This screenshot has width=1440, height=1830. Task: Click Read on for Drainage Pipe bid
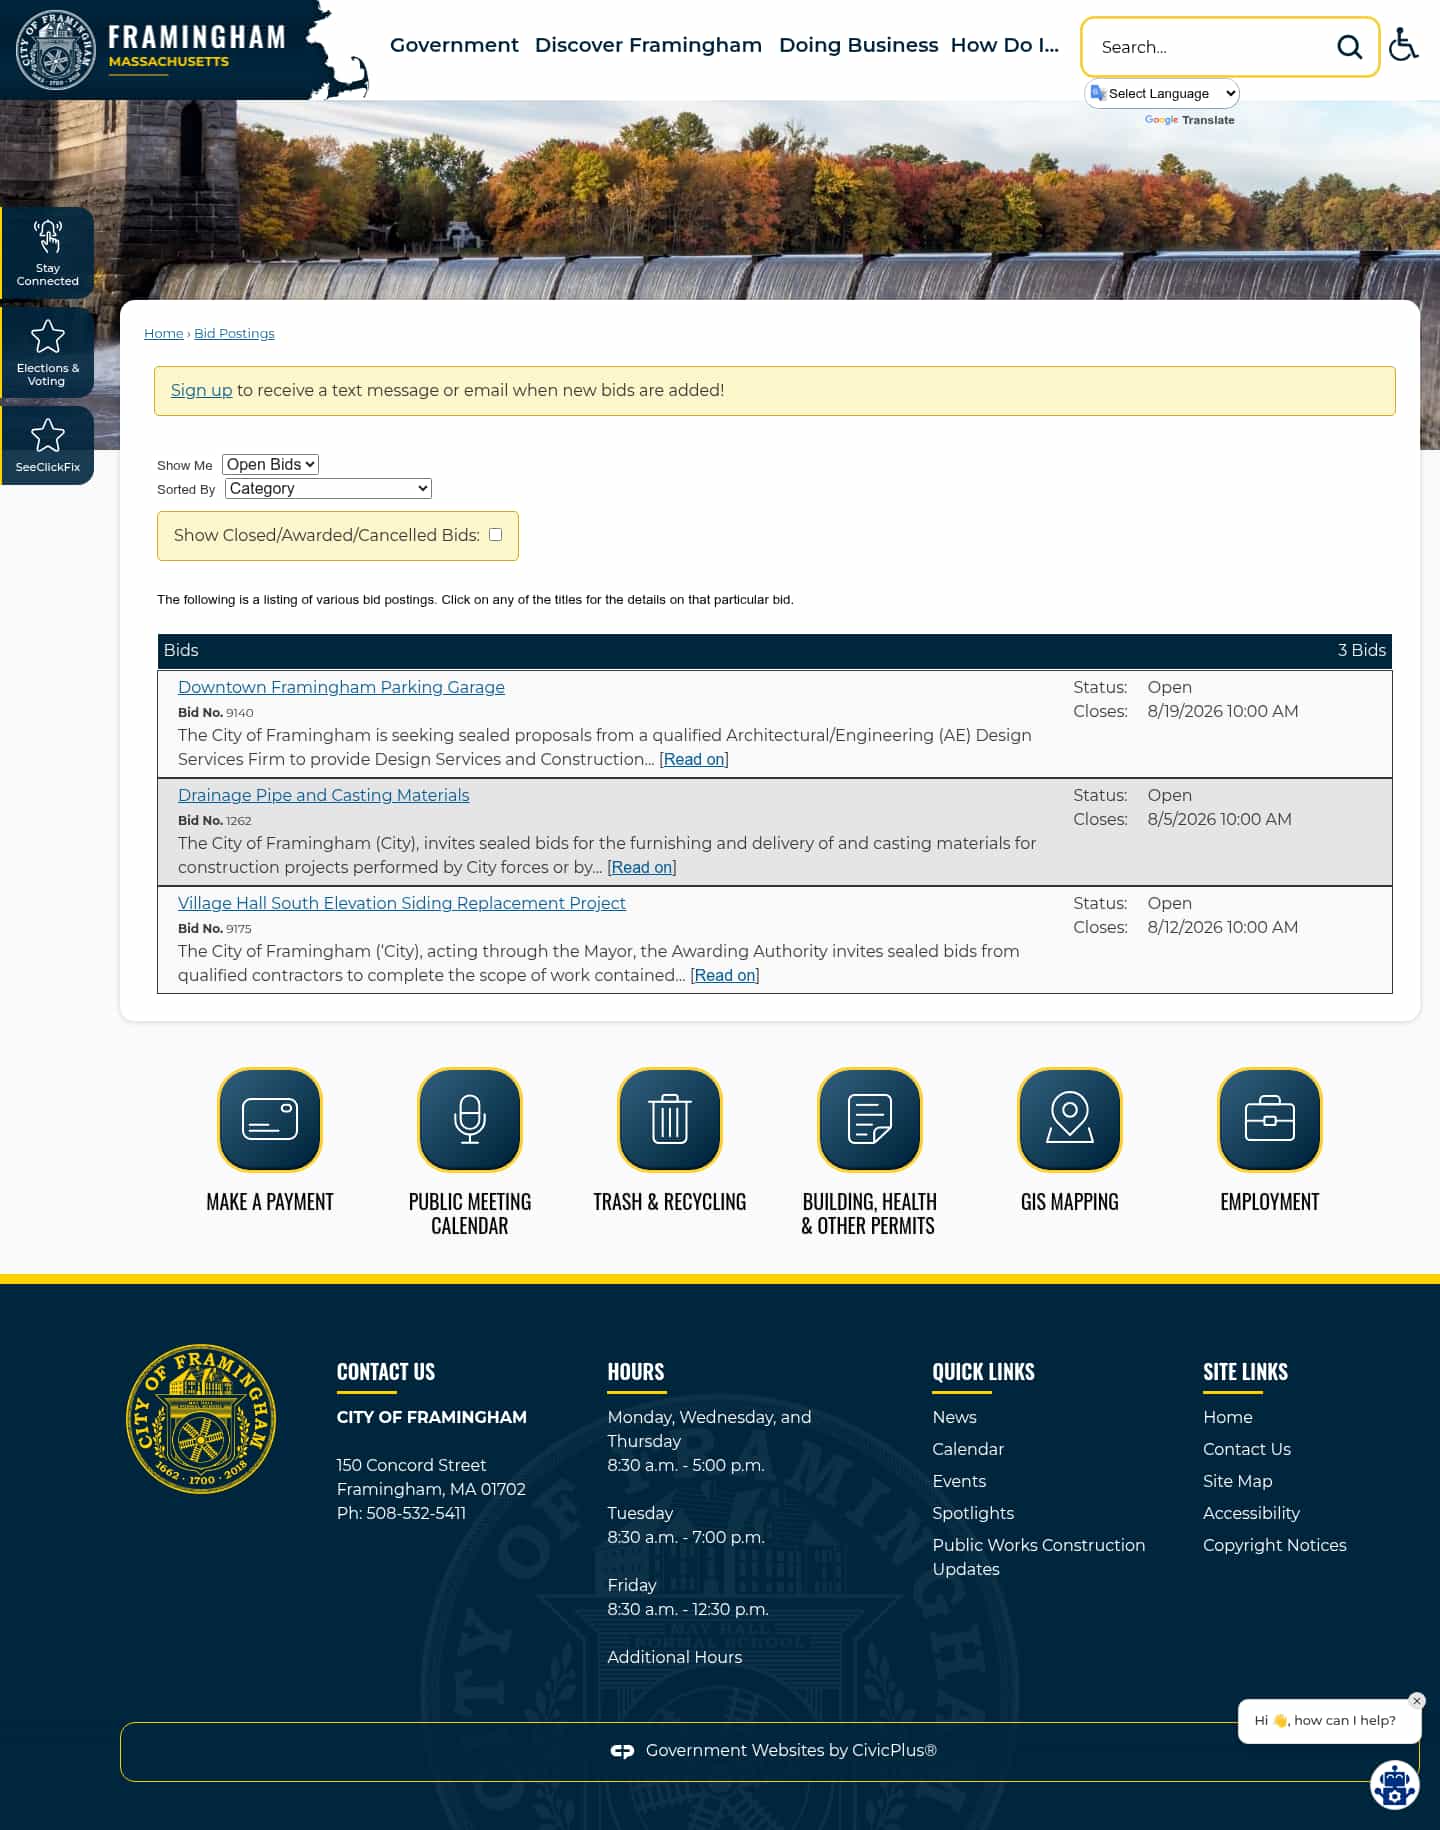642,867
